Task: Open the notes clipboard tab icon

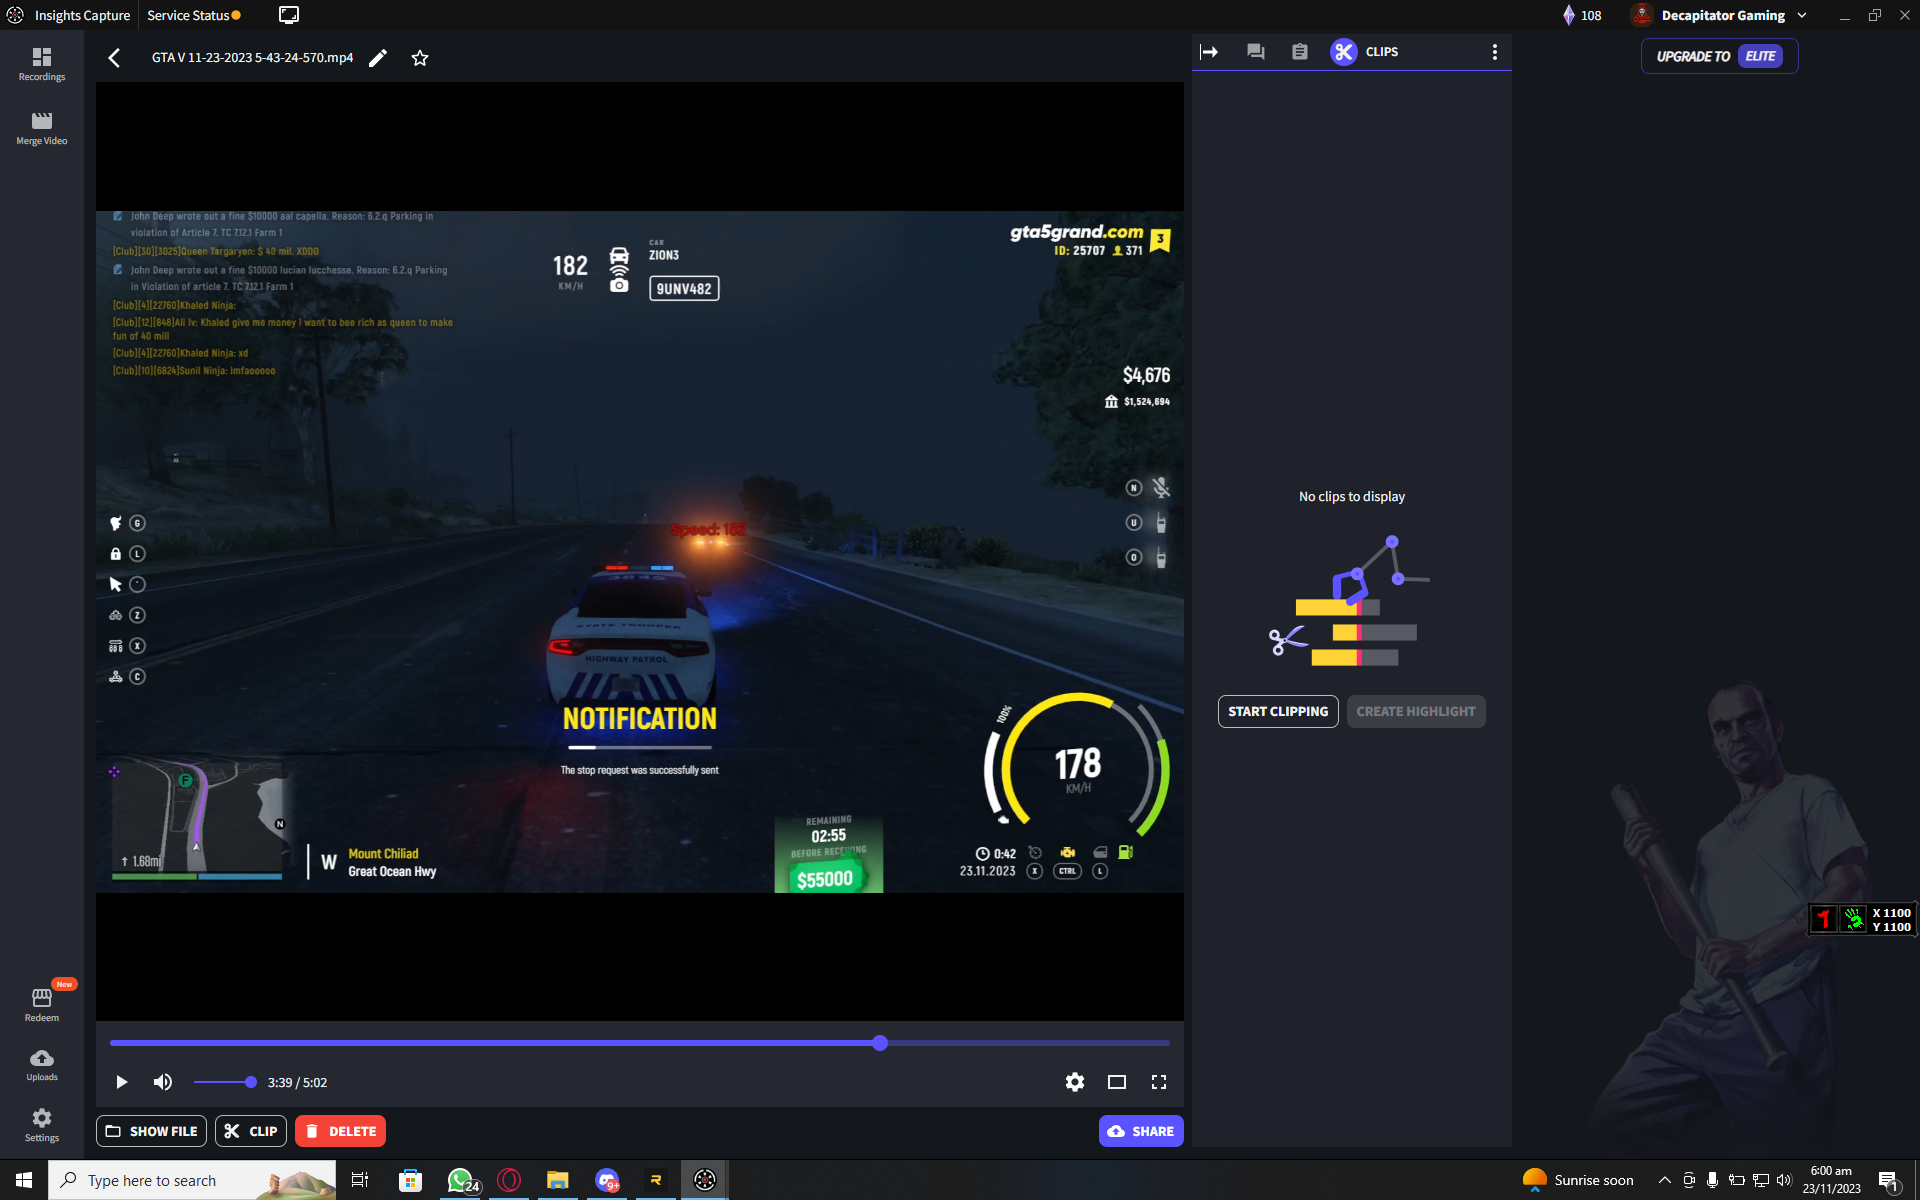Action: point(1300,52)
